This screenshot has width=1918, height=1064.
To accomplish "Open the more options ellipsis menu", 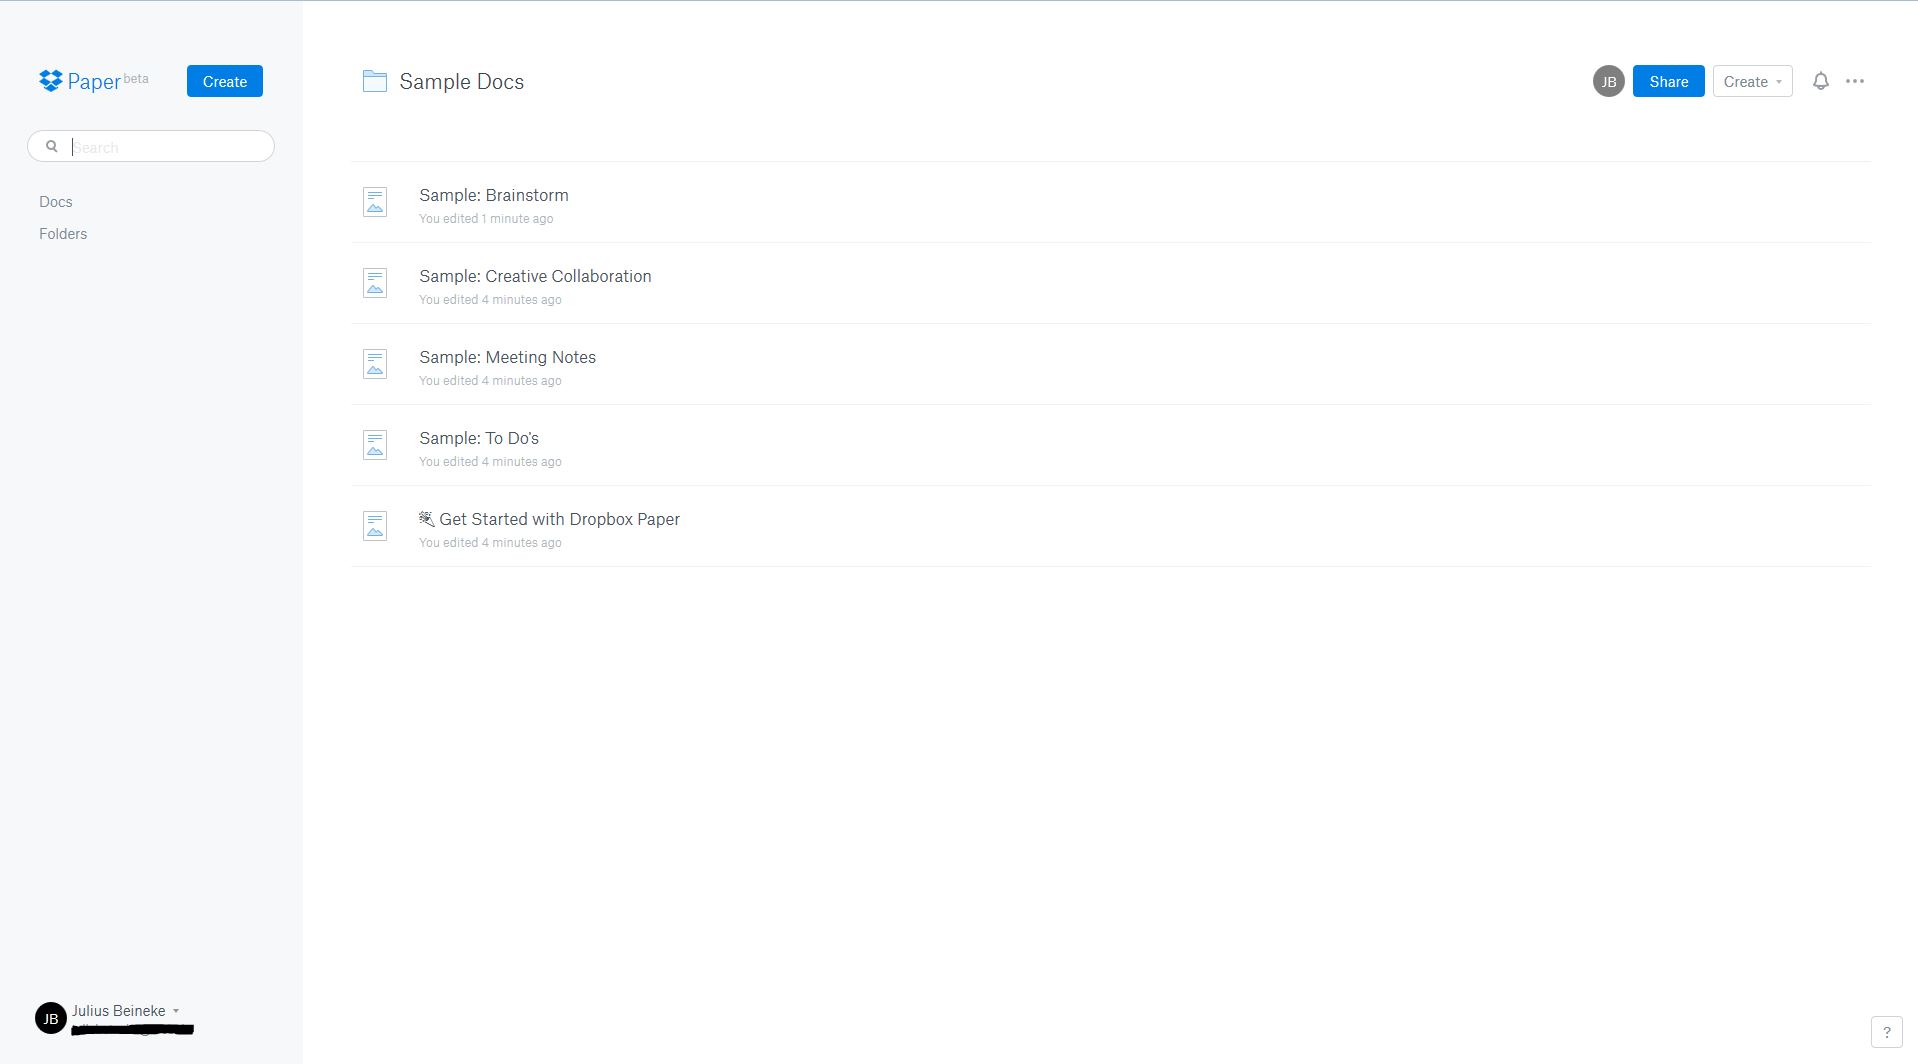I will (x=1855, y=81).
